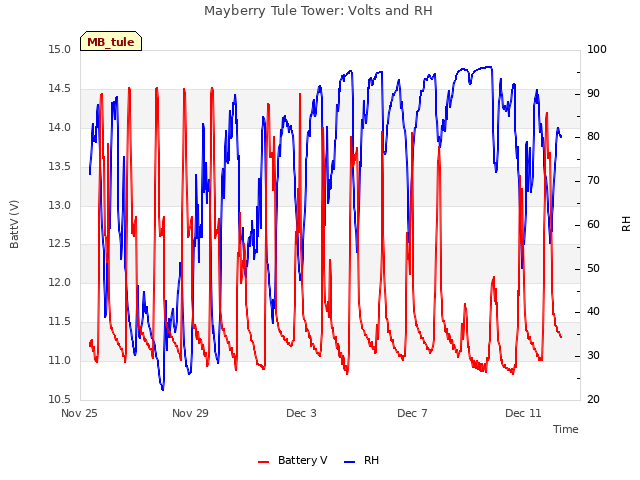This screenshot has width=640, height=480.
Task: Click the 11.0 voltage tick label
Action: 60,360
